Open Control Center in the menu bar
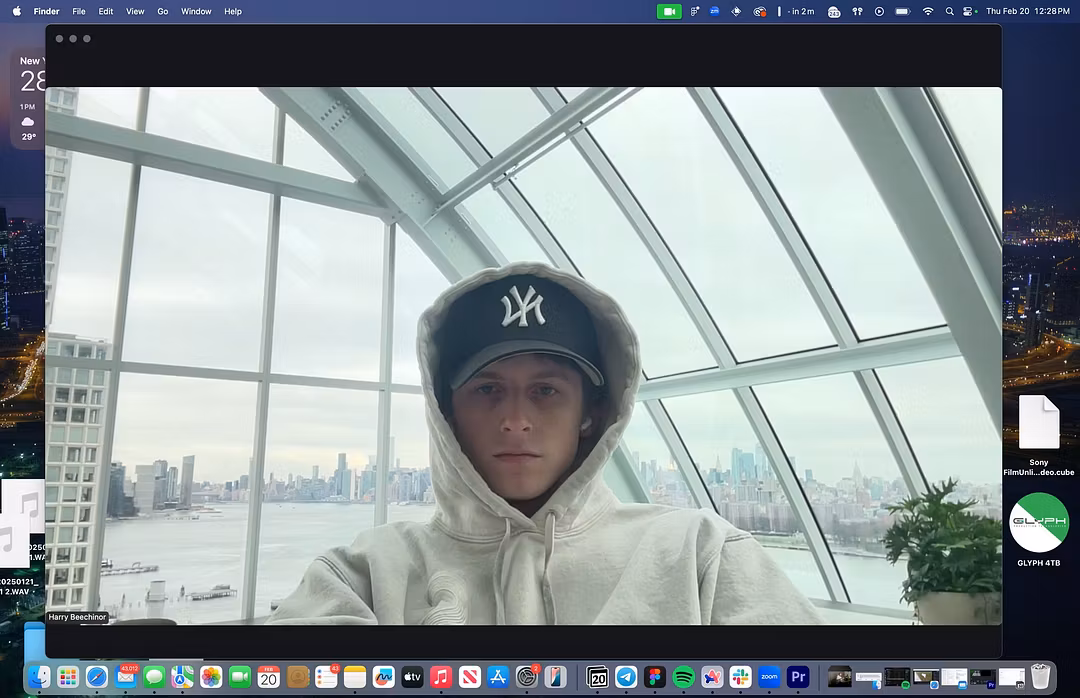The image size is (1080, 698). [969, 11]
